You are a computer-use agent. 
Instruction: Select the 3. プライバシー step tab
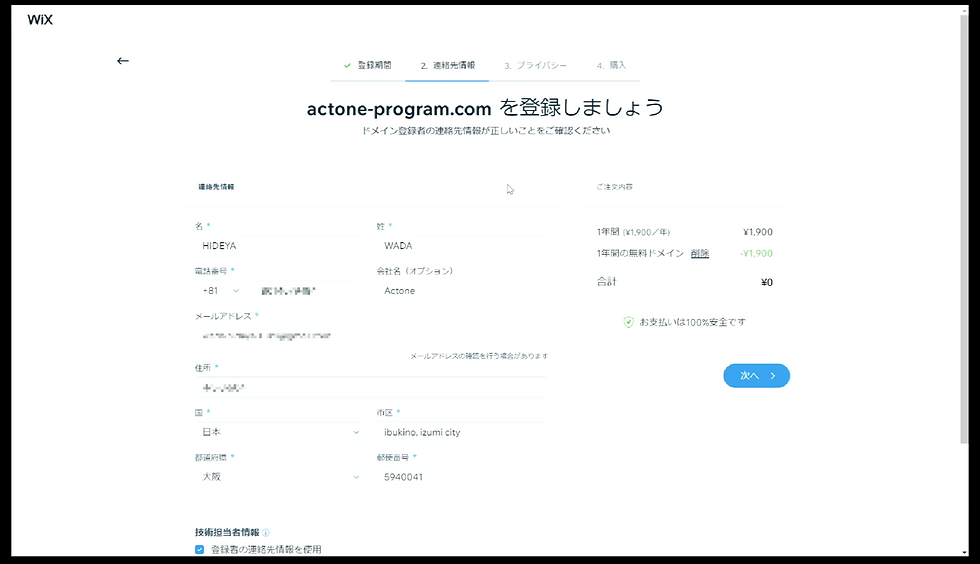(536, 65)
